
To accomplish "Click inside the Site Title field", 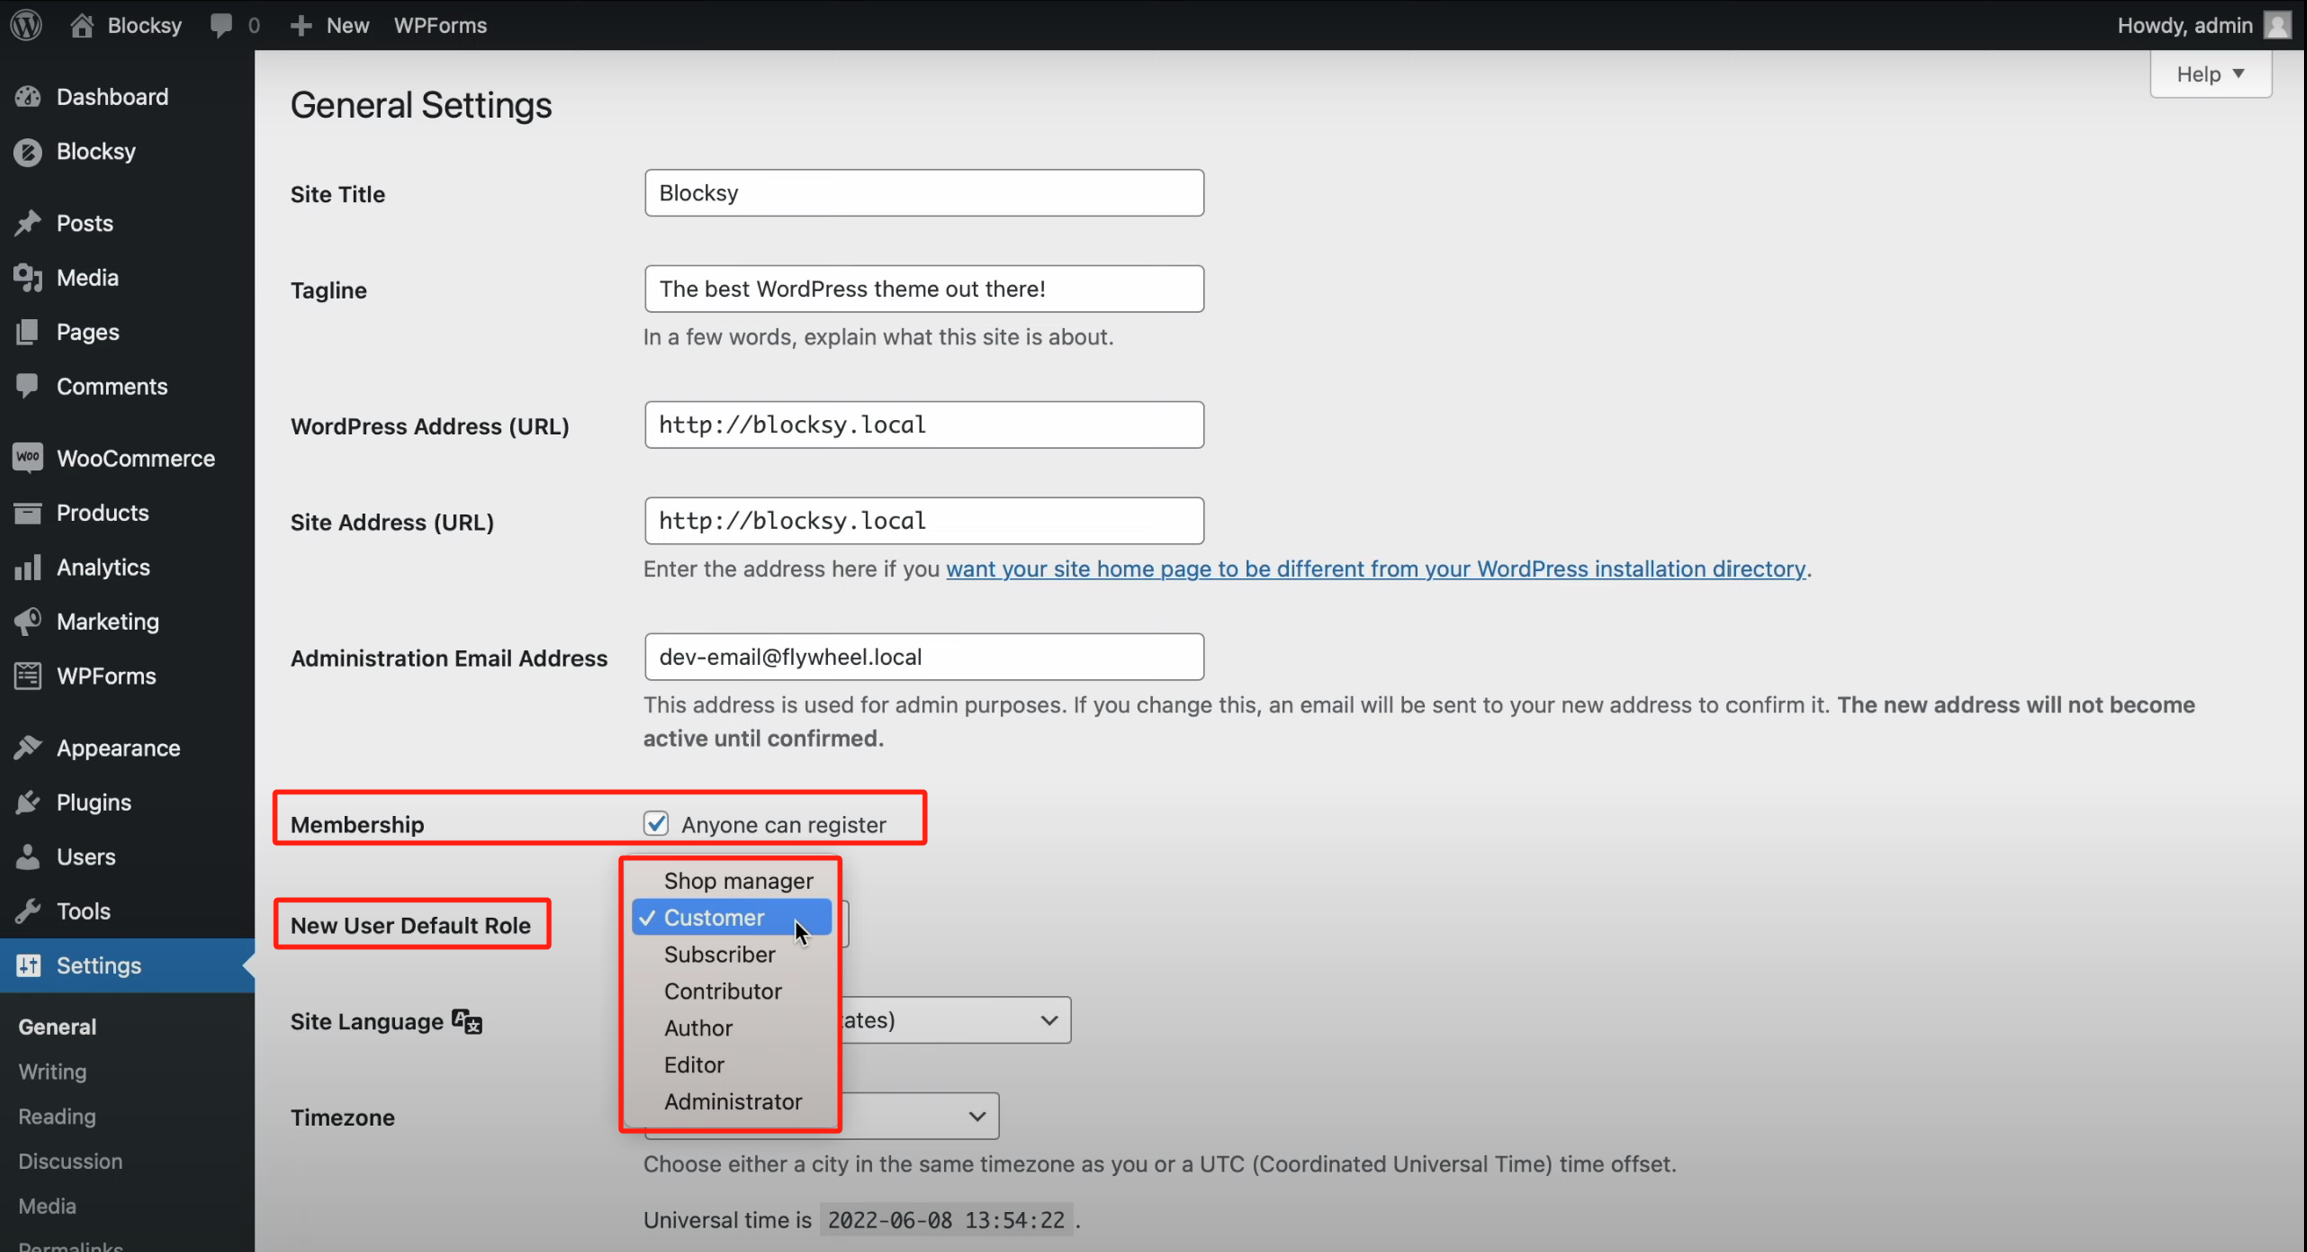I will pyautogui.click(x=922, y=192).
